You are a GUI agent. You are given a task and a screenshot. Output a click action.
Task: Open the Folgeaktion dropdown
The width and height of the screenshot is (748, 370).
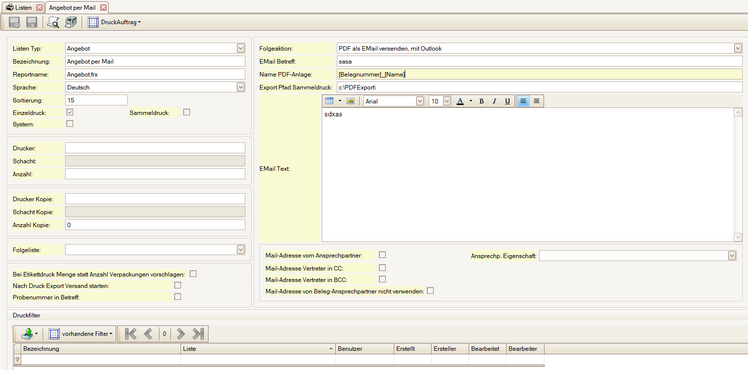click(x=738, y=48)
